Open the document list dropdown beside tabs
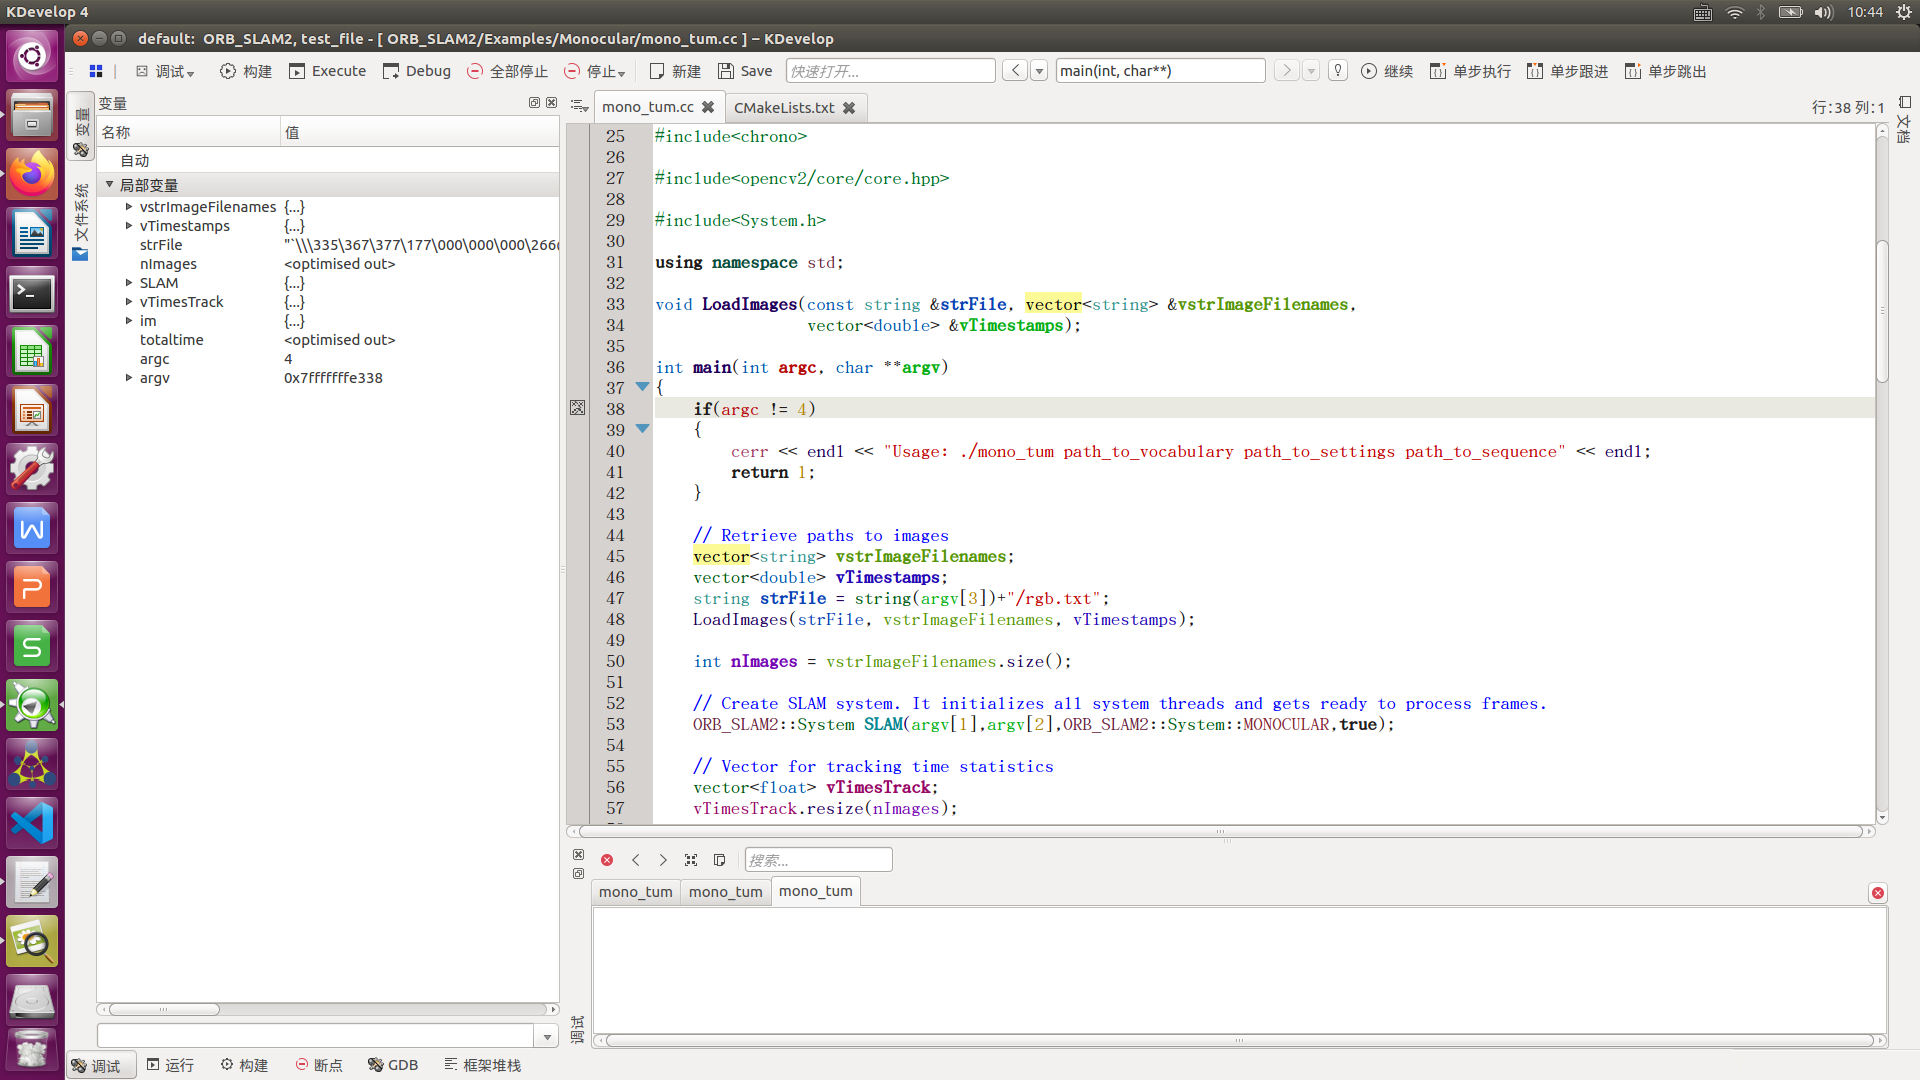 (x=578, y=105)
